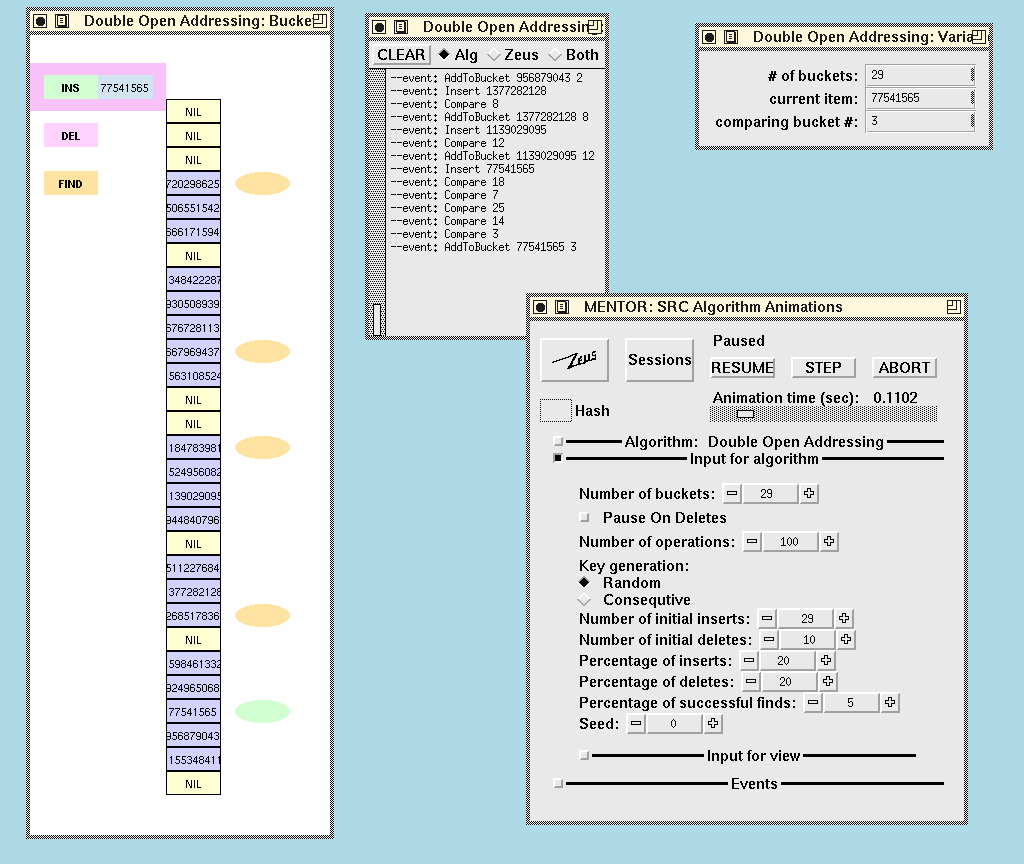Screen dimensions: 1024x864
Task: Decrease the Seed value
Action: [636, 724]
